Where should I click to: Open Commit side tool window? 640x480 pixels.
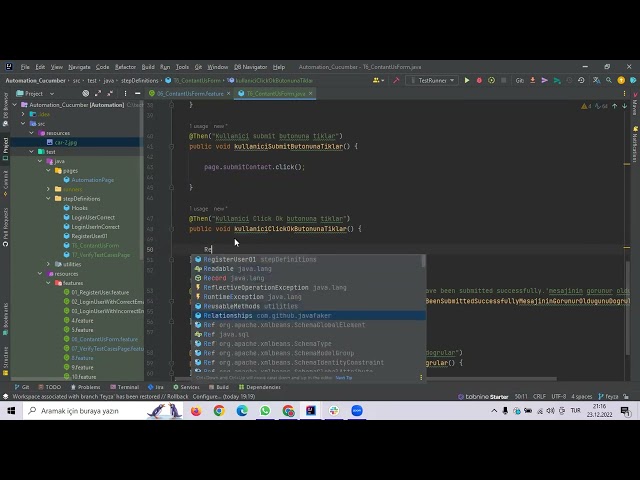coord(5,183)
